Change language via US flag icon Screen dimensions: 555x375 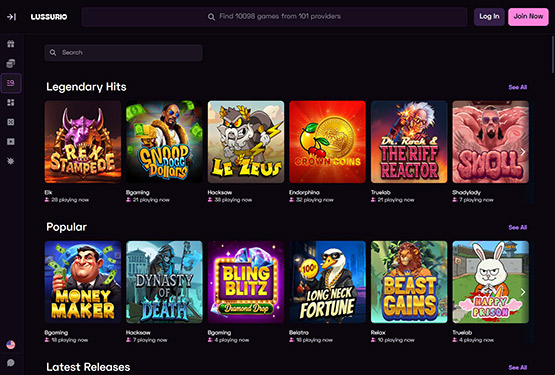point(11,344)
